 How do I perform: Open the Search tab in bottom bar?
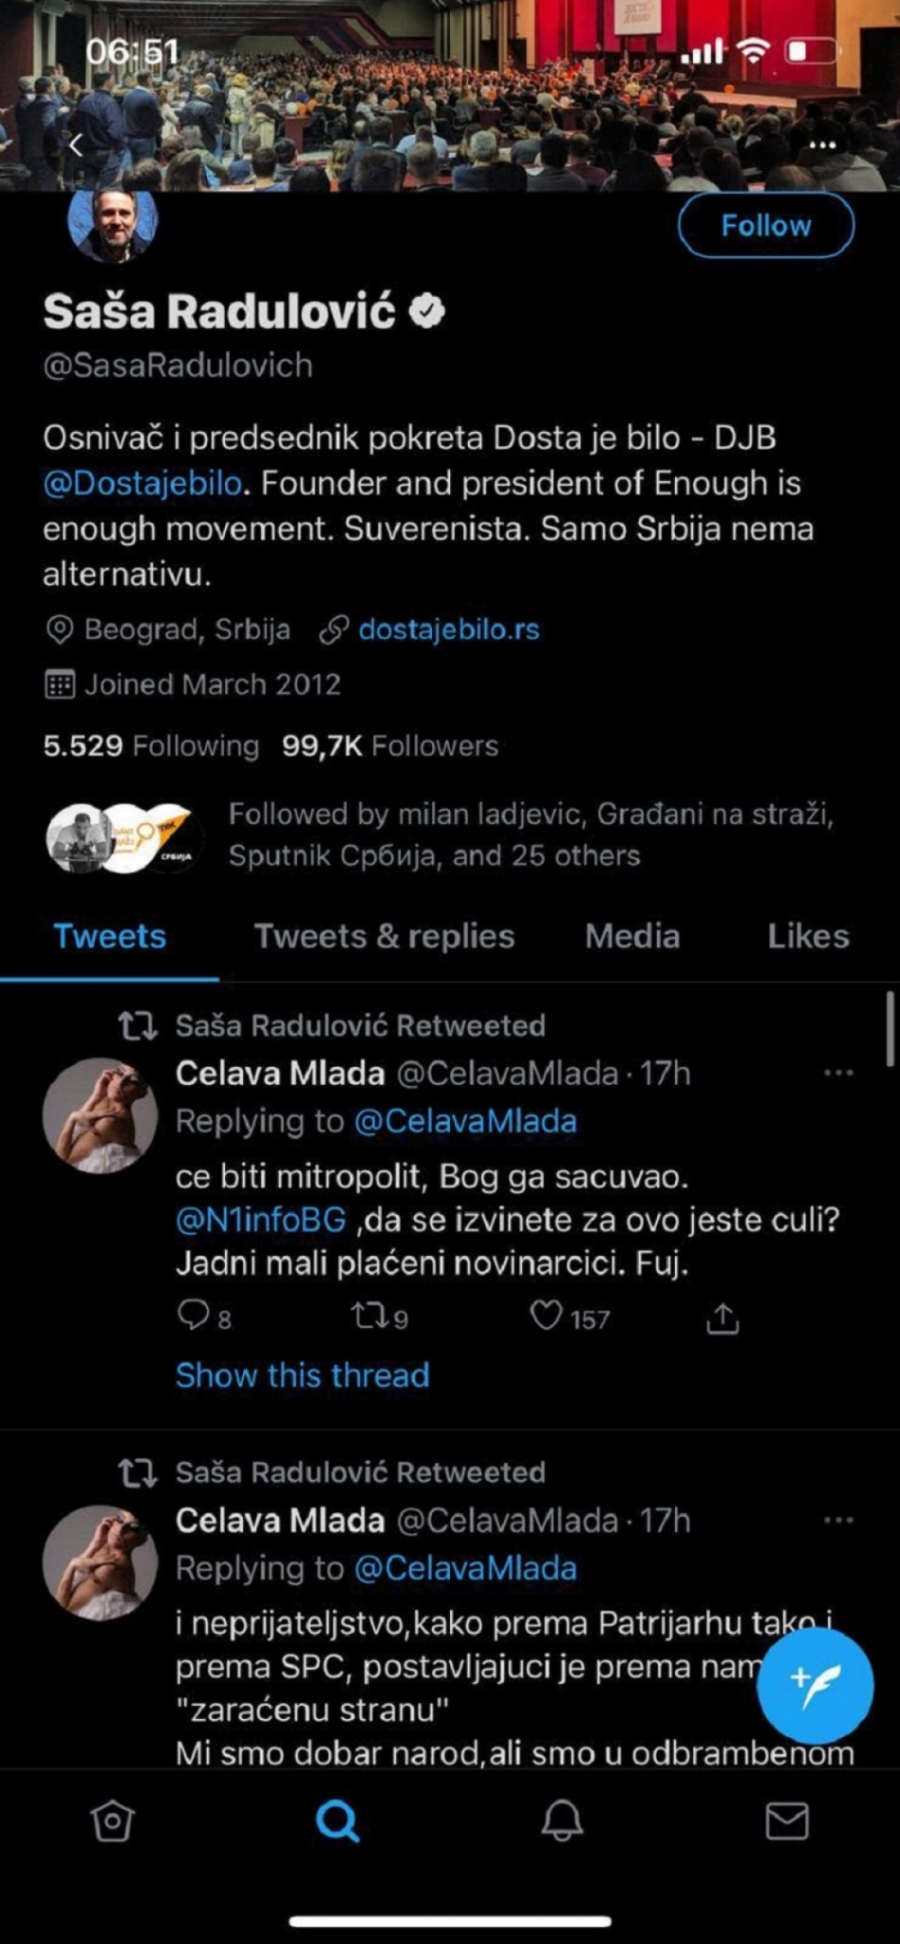click(x=337, y=1821)
